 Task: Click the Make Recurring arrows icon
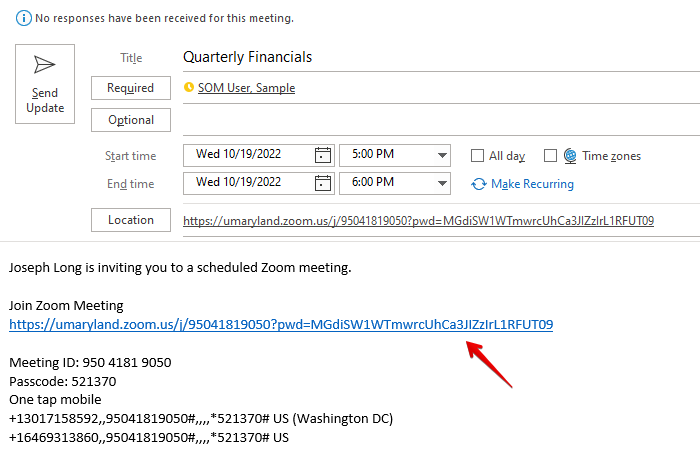tap(479, 184)
